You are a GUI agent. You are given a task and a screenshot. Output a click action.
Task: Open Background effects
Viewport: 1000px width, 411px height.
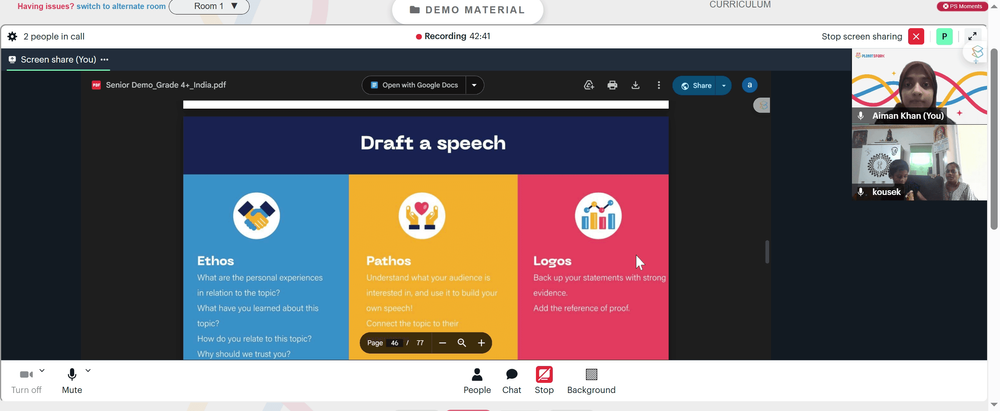(x=591, y=381)
